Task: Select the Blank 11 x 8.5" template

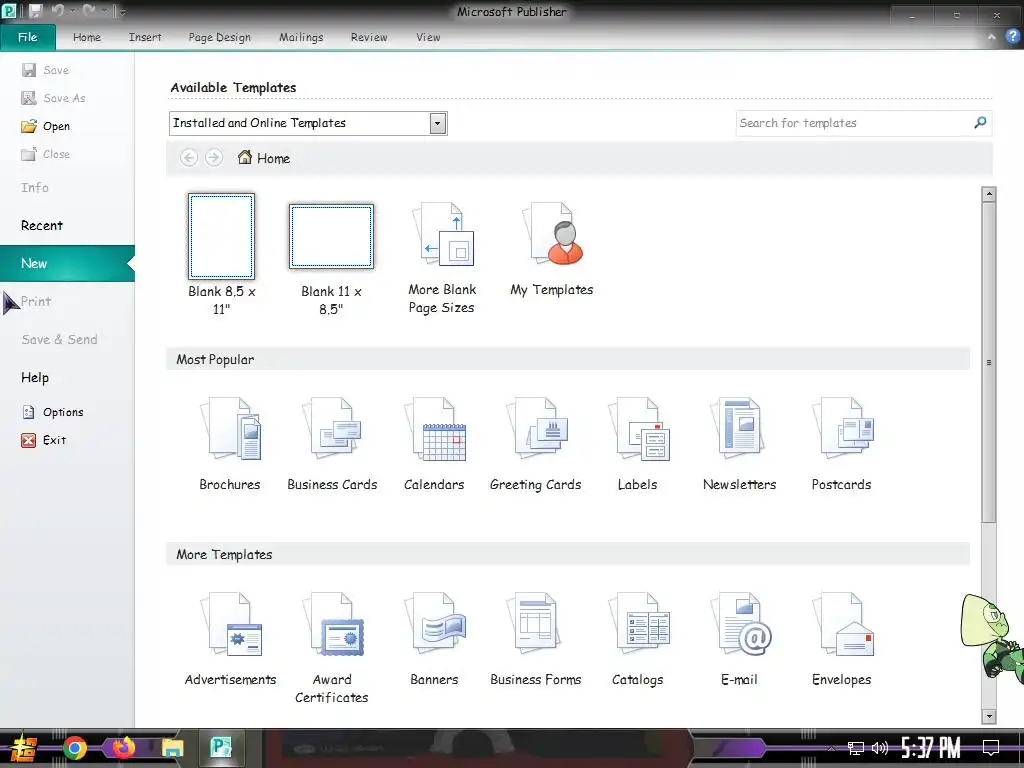Action: tap(331, 259)
